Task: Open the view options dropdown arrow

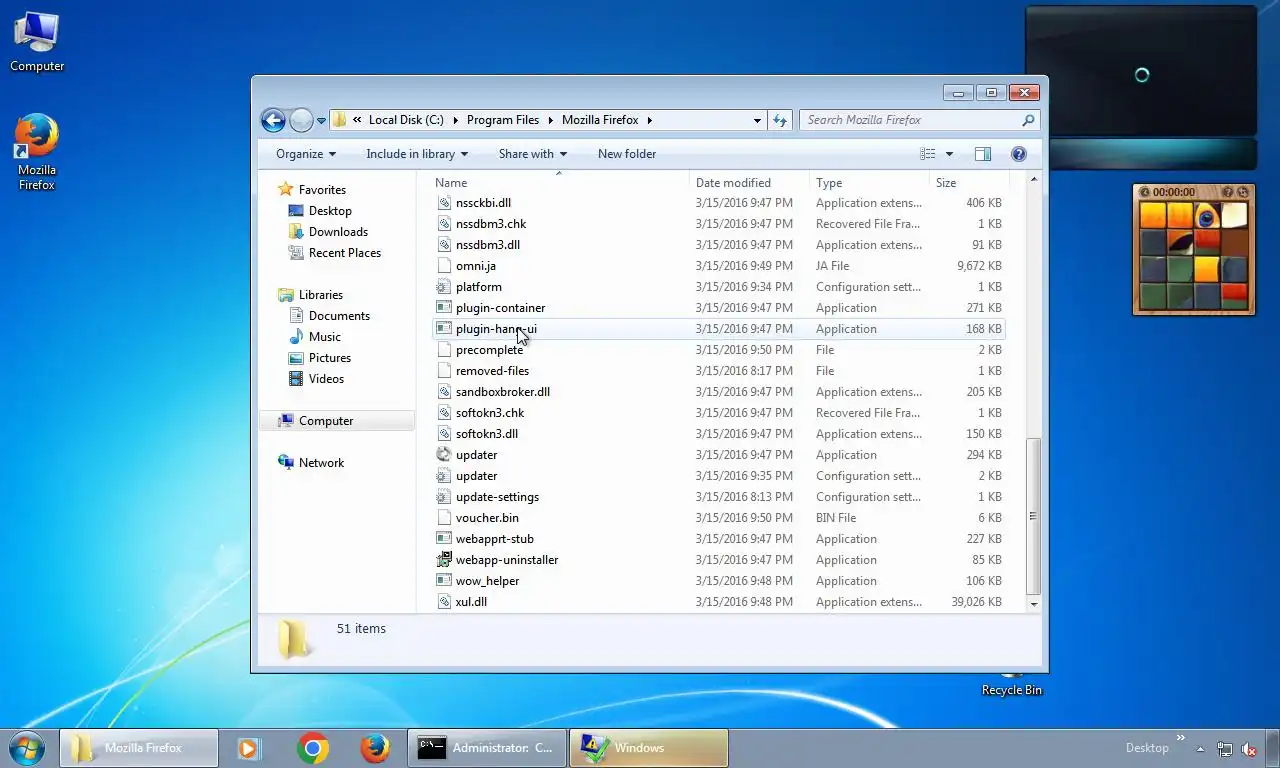Action: (x=949, y=154)
